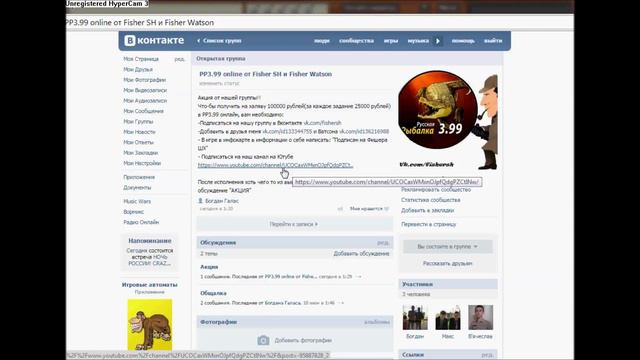The width and height of the screenshot is (640, 360).
Task: Click the 'Участники' section header
Action: [417, 284]
